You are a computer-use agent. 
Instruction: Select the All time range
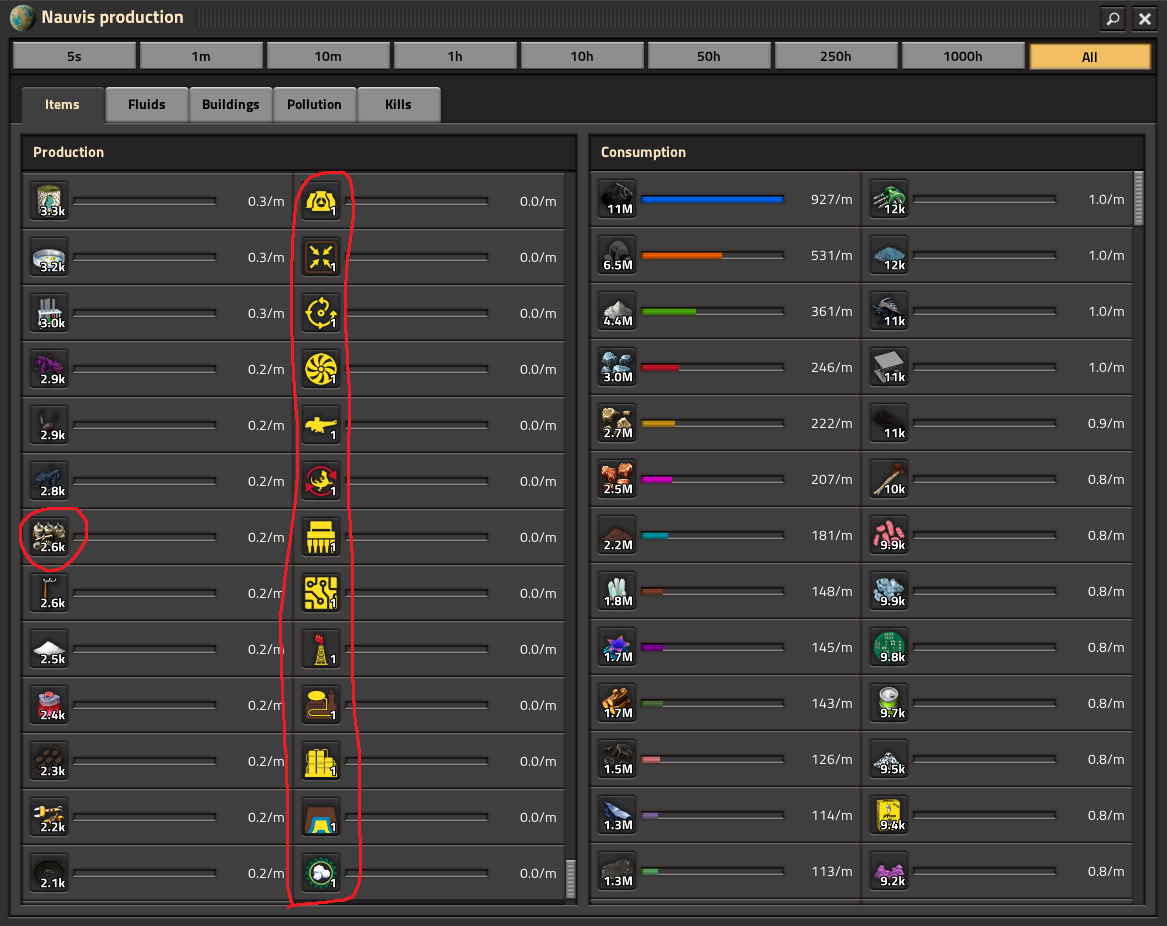click(x=1090, y=57)
